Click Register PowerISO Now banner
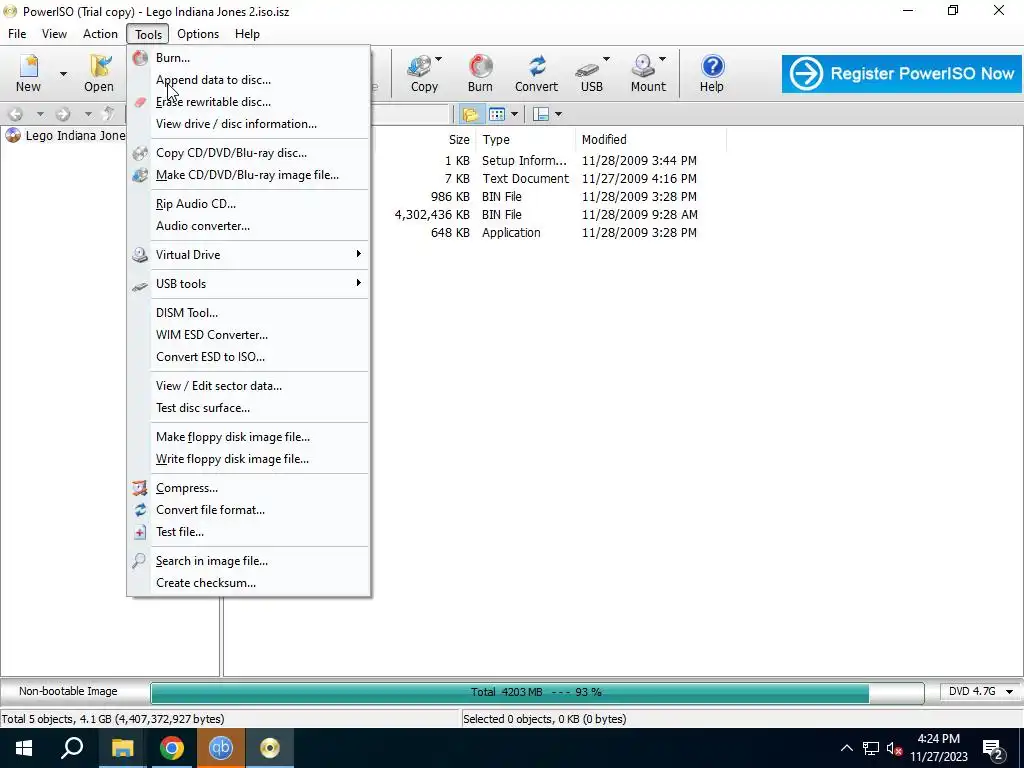Screen dimensions: 1024x768 (902, 73)
